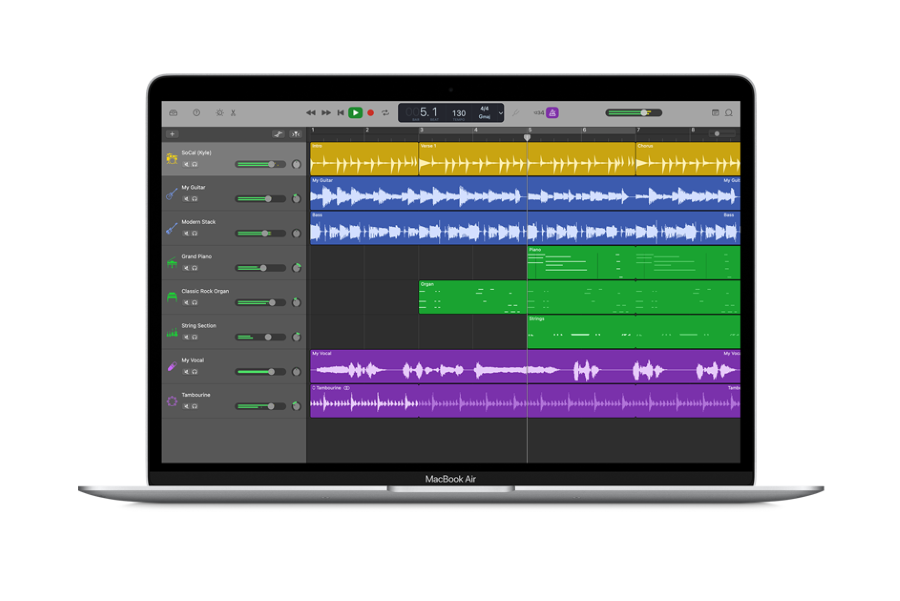Click the rewind transport button
Image resolution: width=900 pixels, height=601 pixels.
pos(311,113)
